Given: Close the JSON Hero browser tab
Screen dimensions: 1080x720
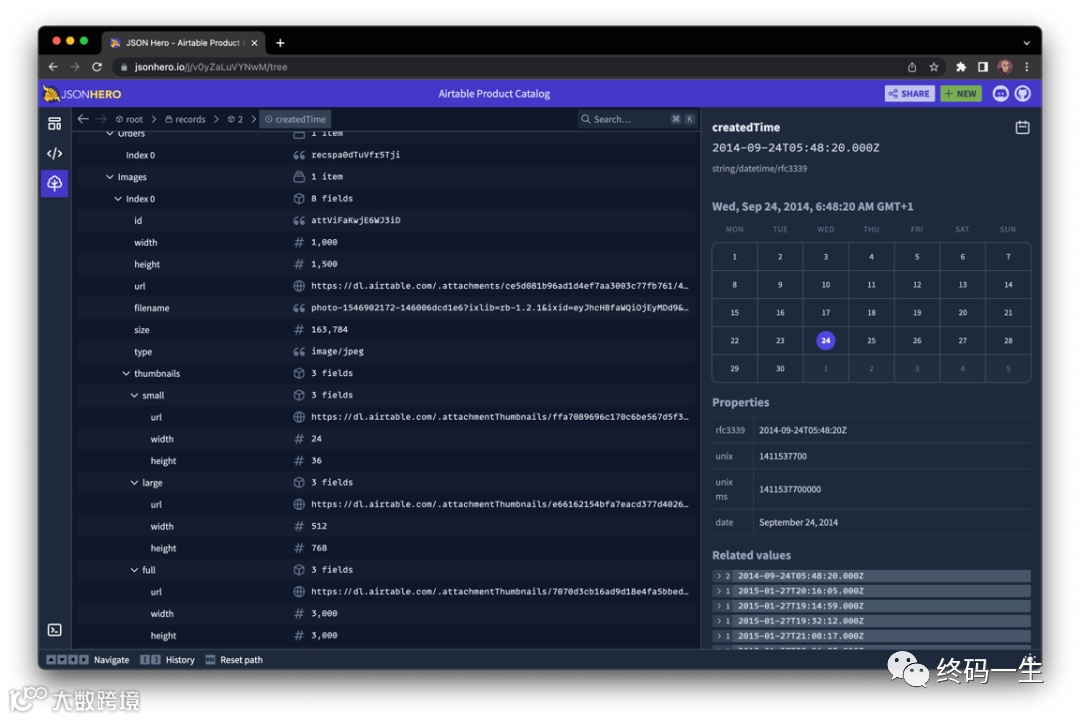Looking at the screenshot, I should 254,43.
